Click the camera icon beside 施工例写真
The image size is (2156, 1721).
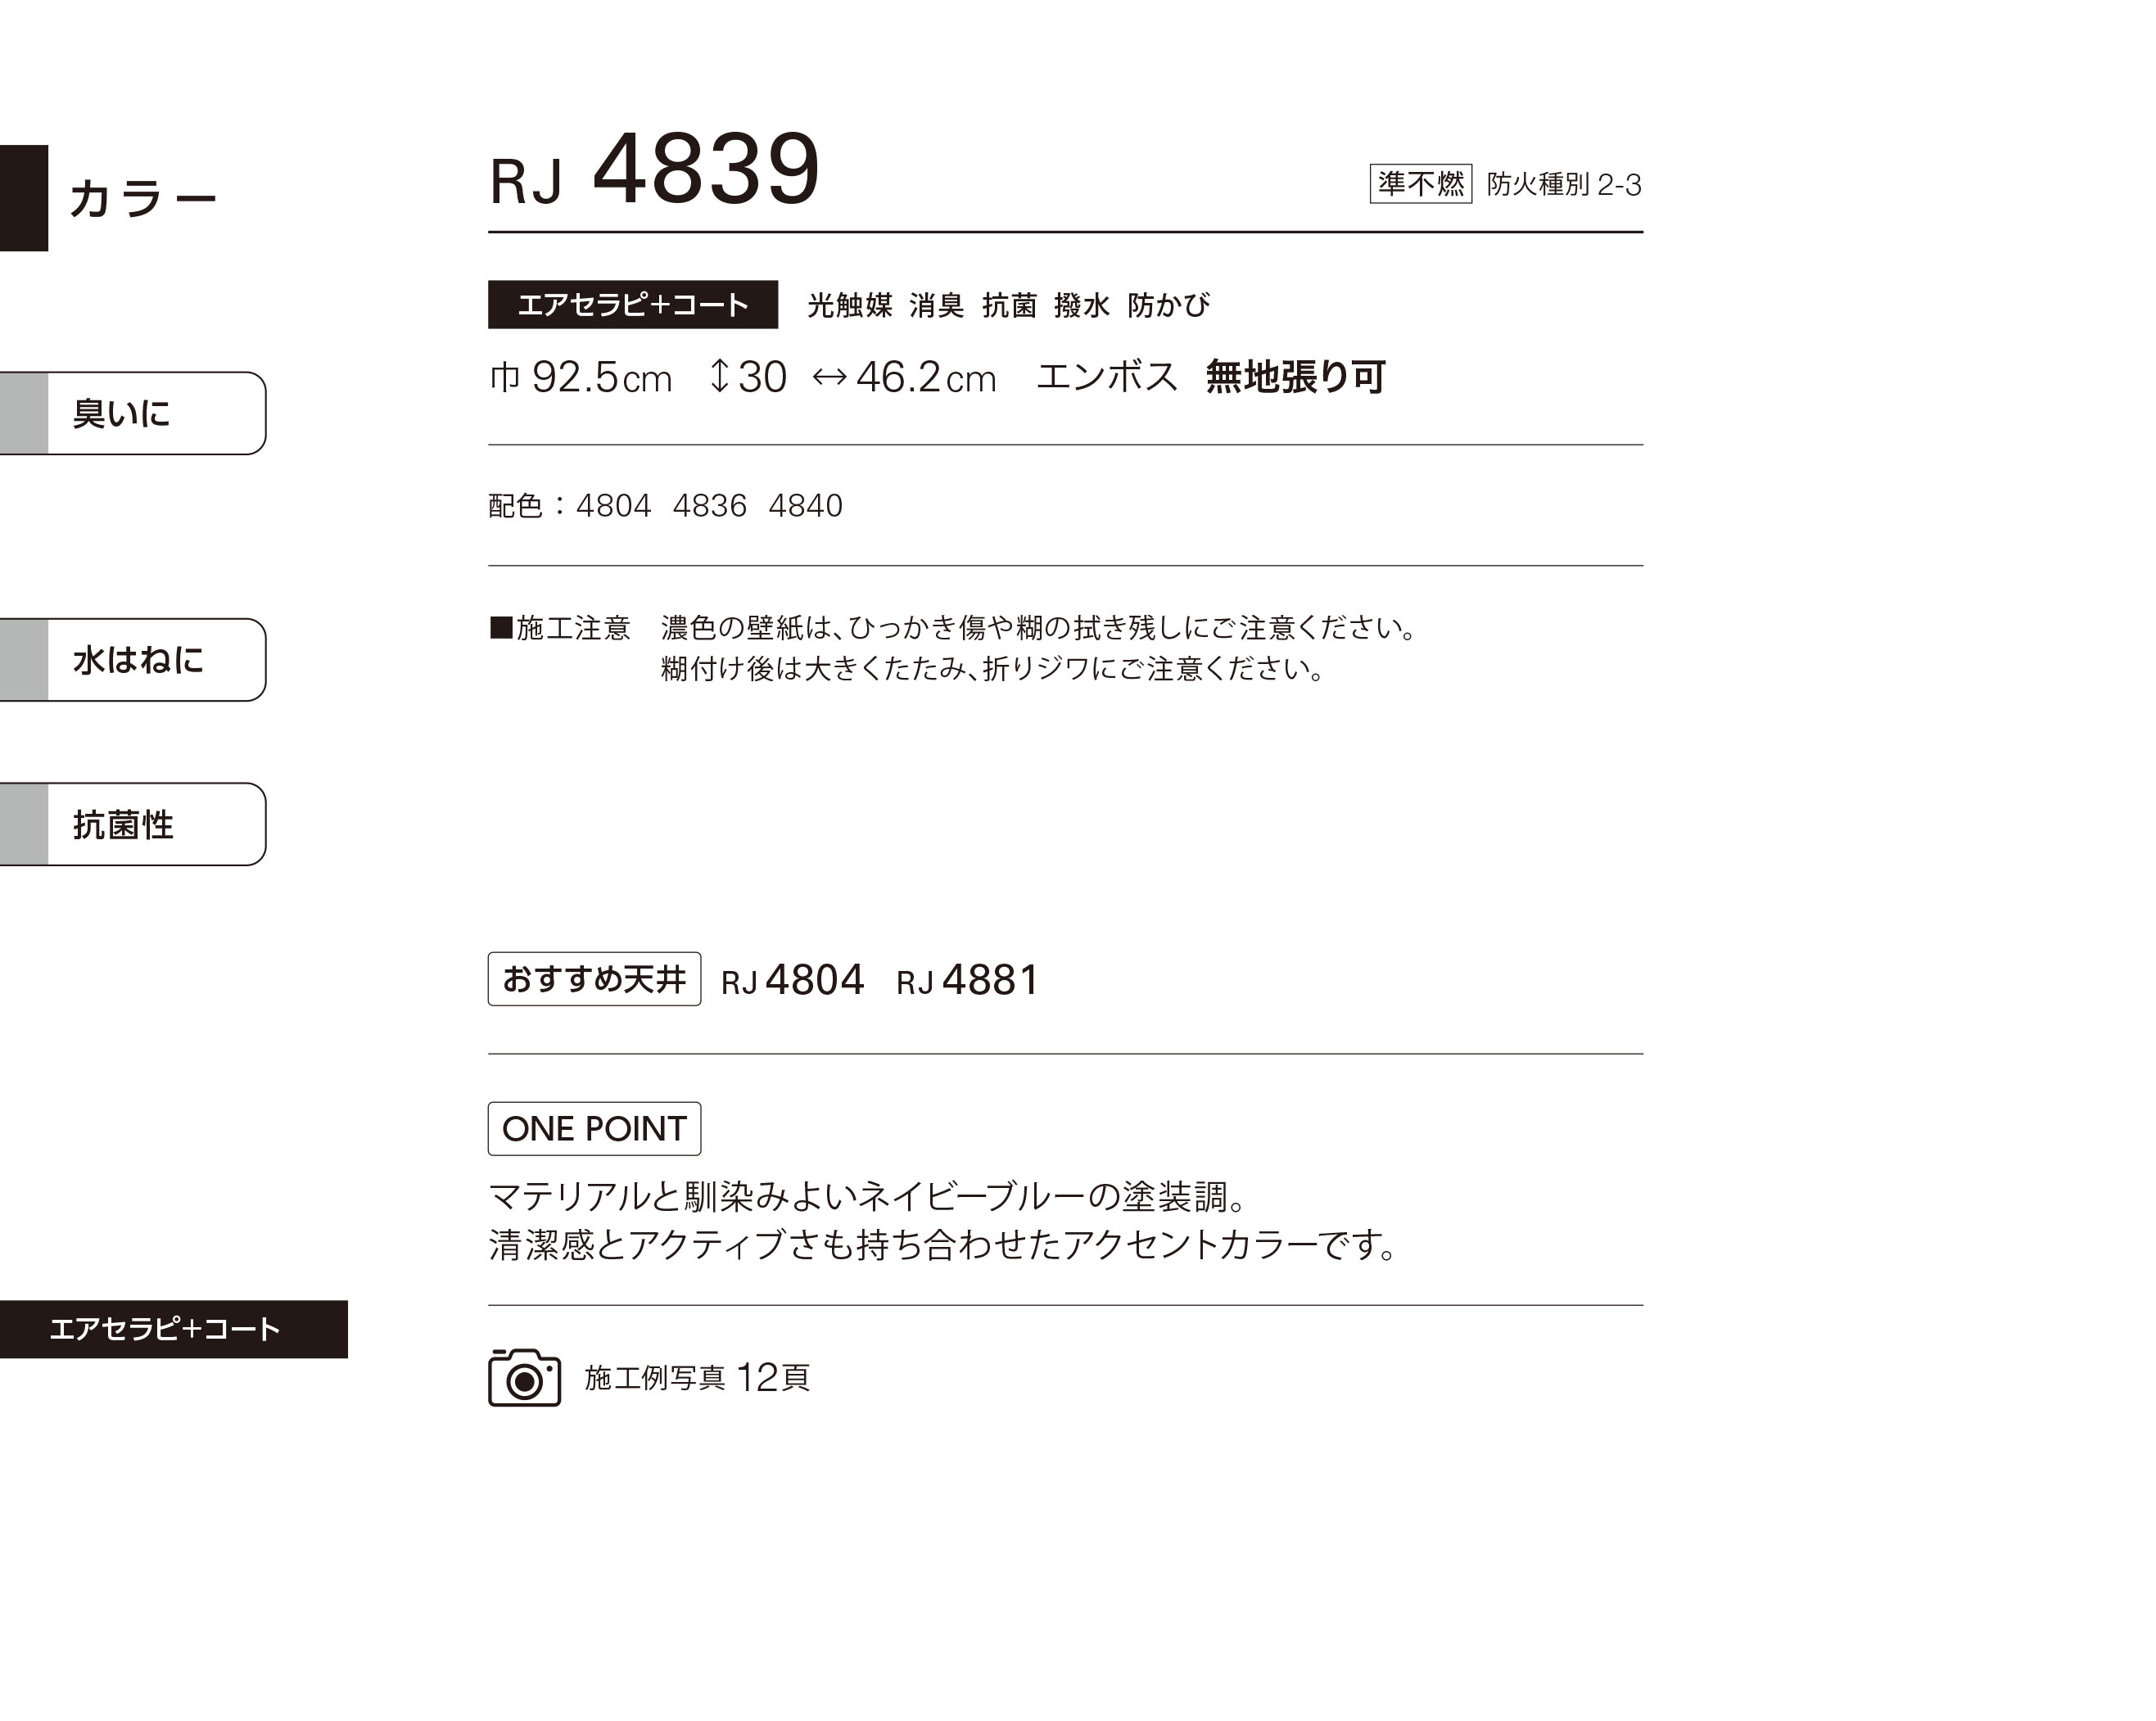tap(524, 1377)
